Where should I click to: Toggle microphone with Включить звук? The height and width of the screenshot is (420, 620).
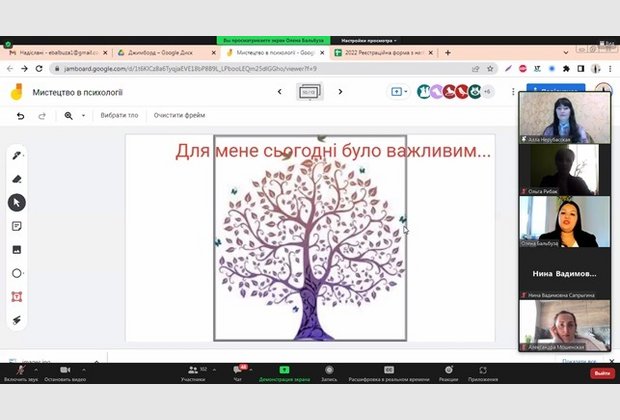20,372
